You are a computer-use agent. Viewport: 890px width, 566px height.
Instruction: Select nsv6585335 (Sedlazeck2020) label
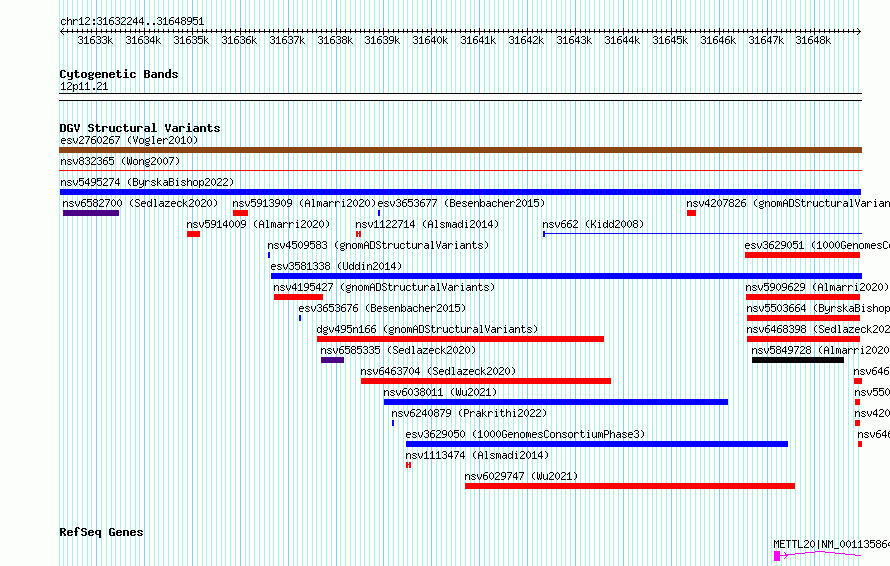(x=398, y=350)
